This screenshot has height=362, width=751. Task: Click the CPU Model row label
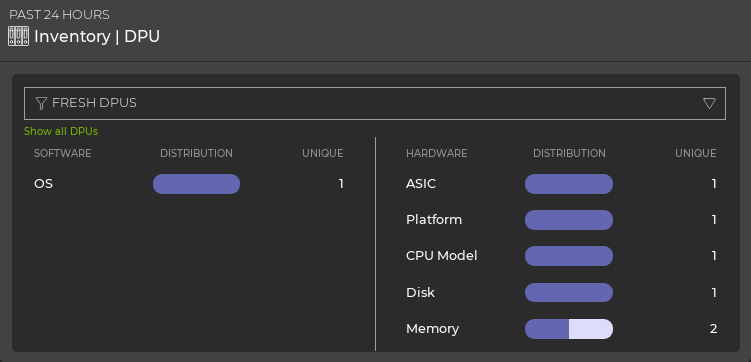click(442, 256)
